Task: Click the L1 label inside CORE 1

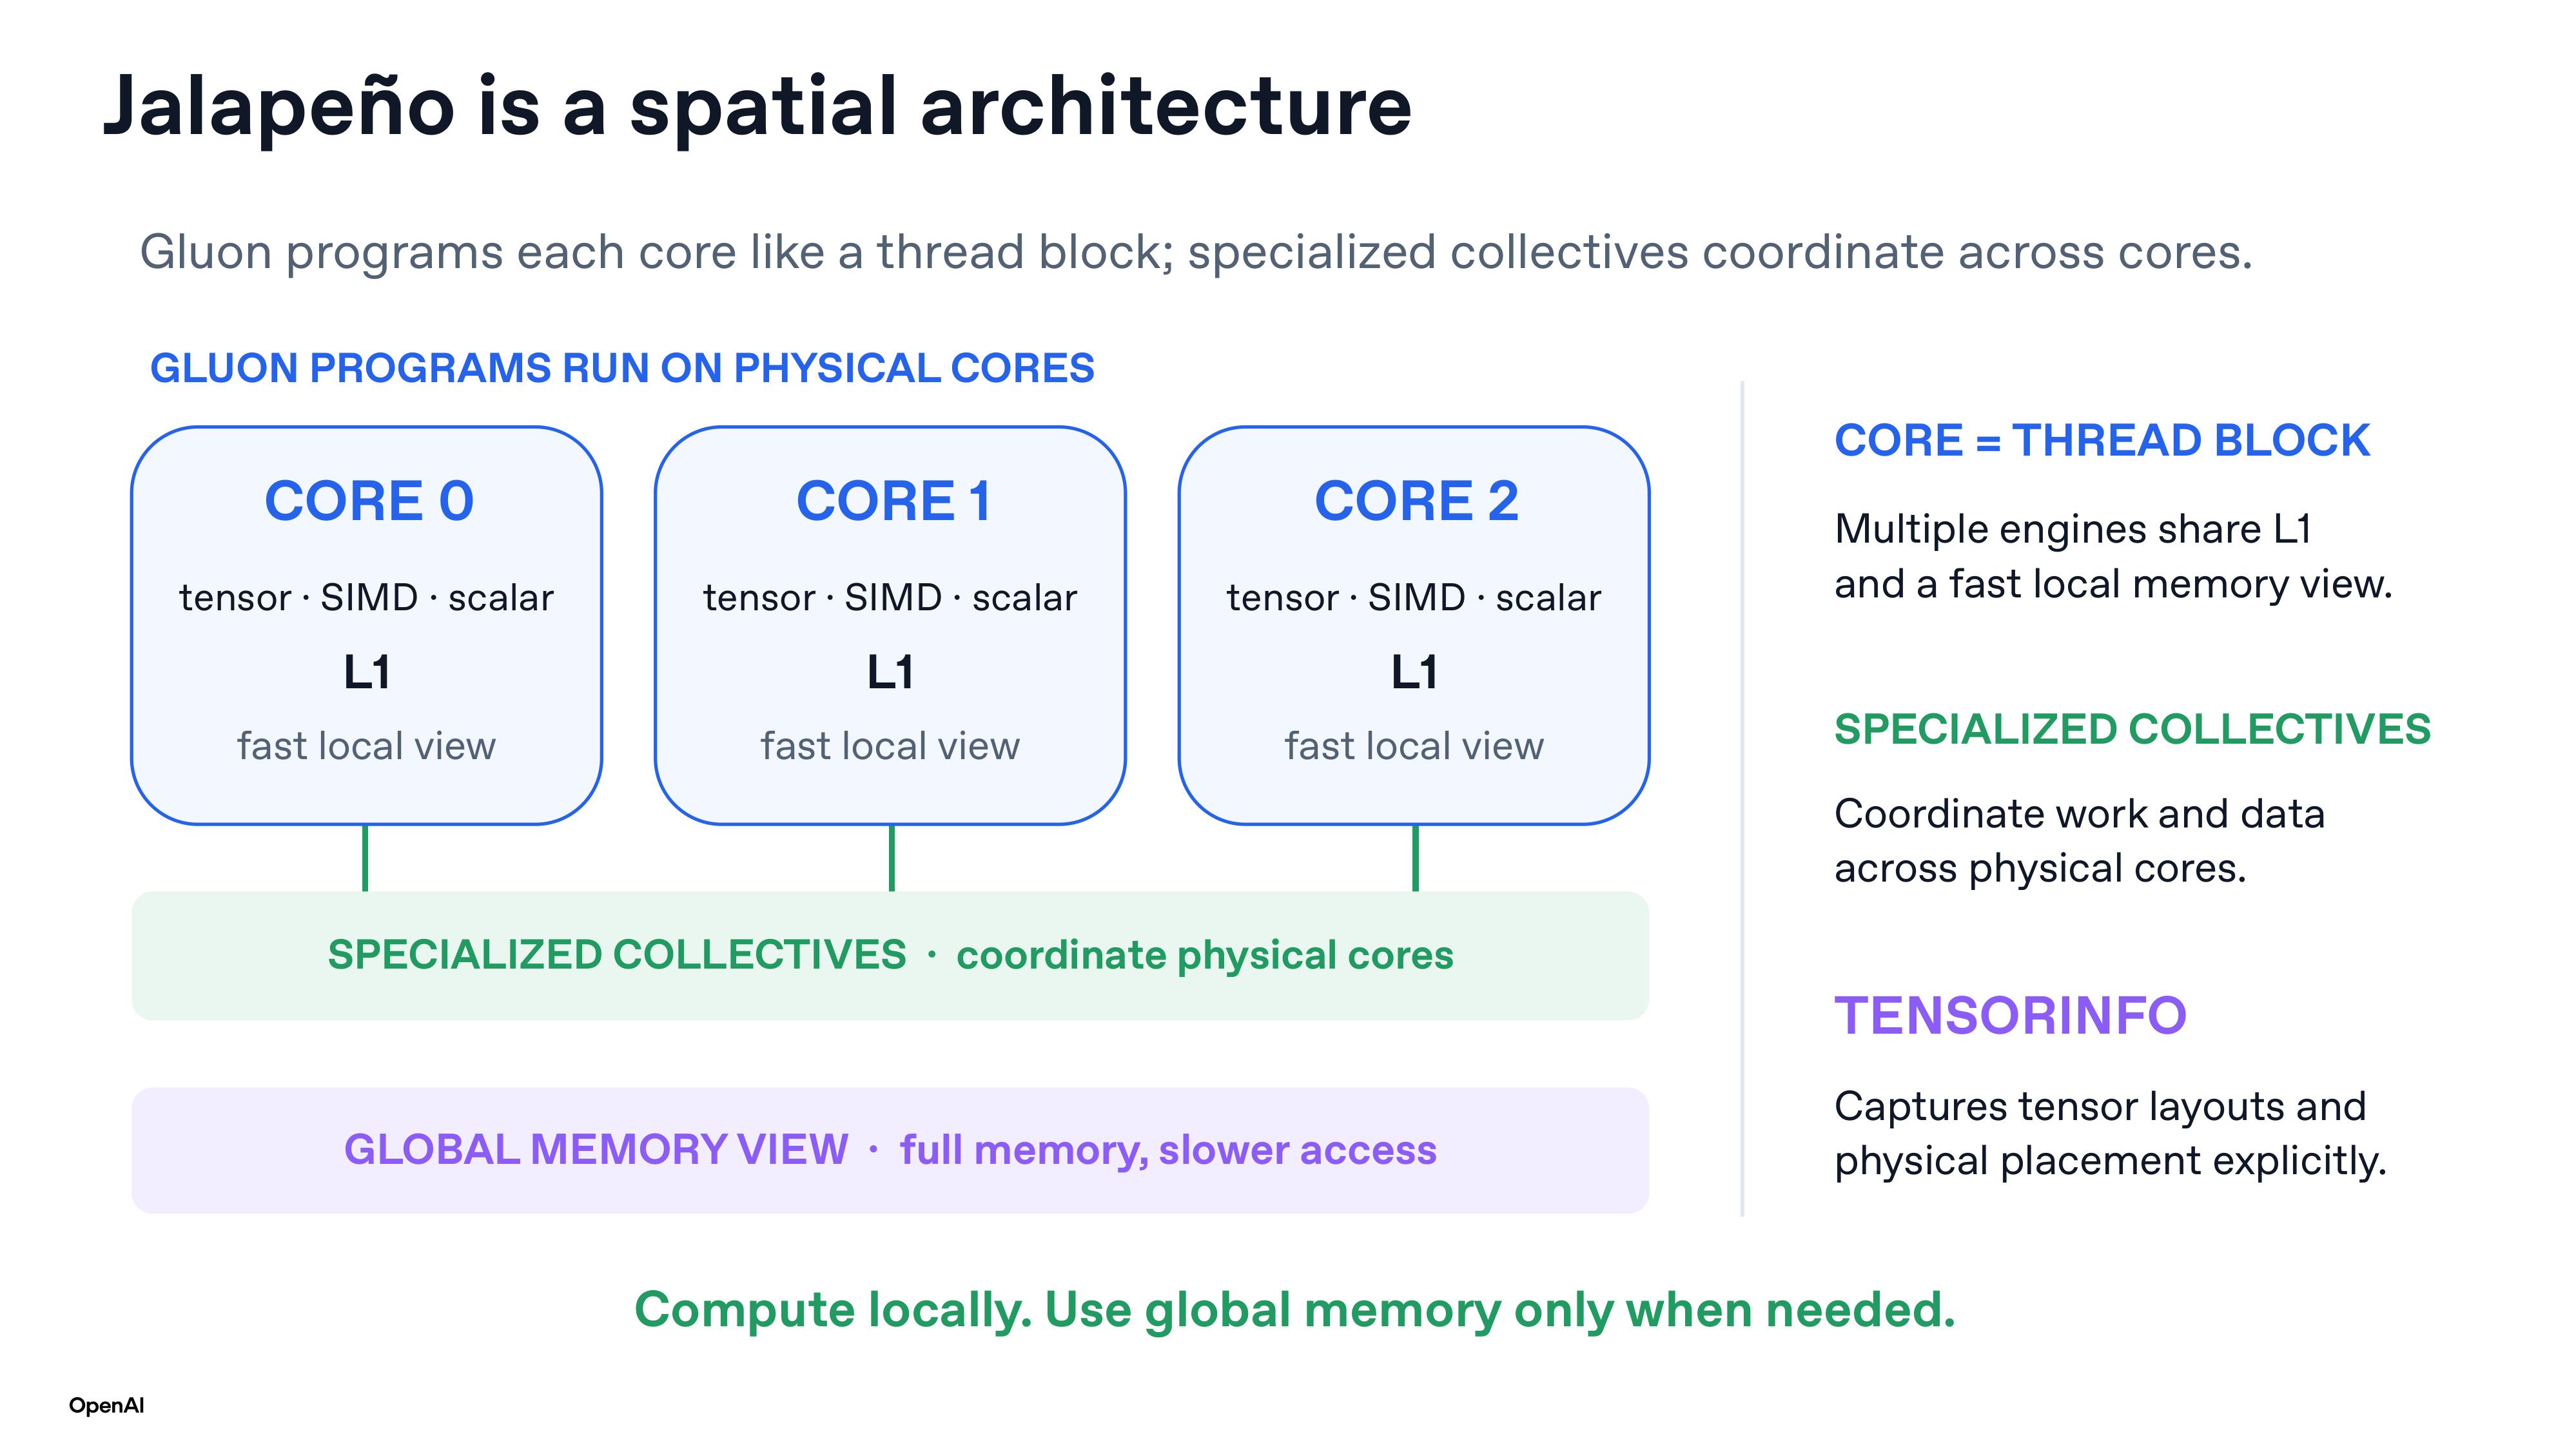Action: pos(890,671)
